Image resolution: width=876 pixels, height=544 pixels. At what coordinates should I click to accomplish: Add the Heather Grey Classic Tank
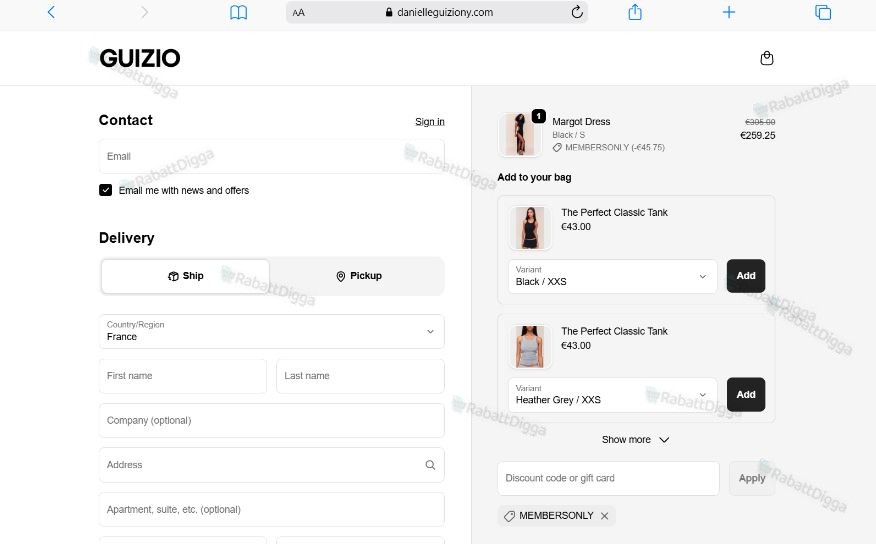746,395
